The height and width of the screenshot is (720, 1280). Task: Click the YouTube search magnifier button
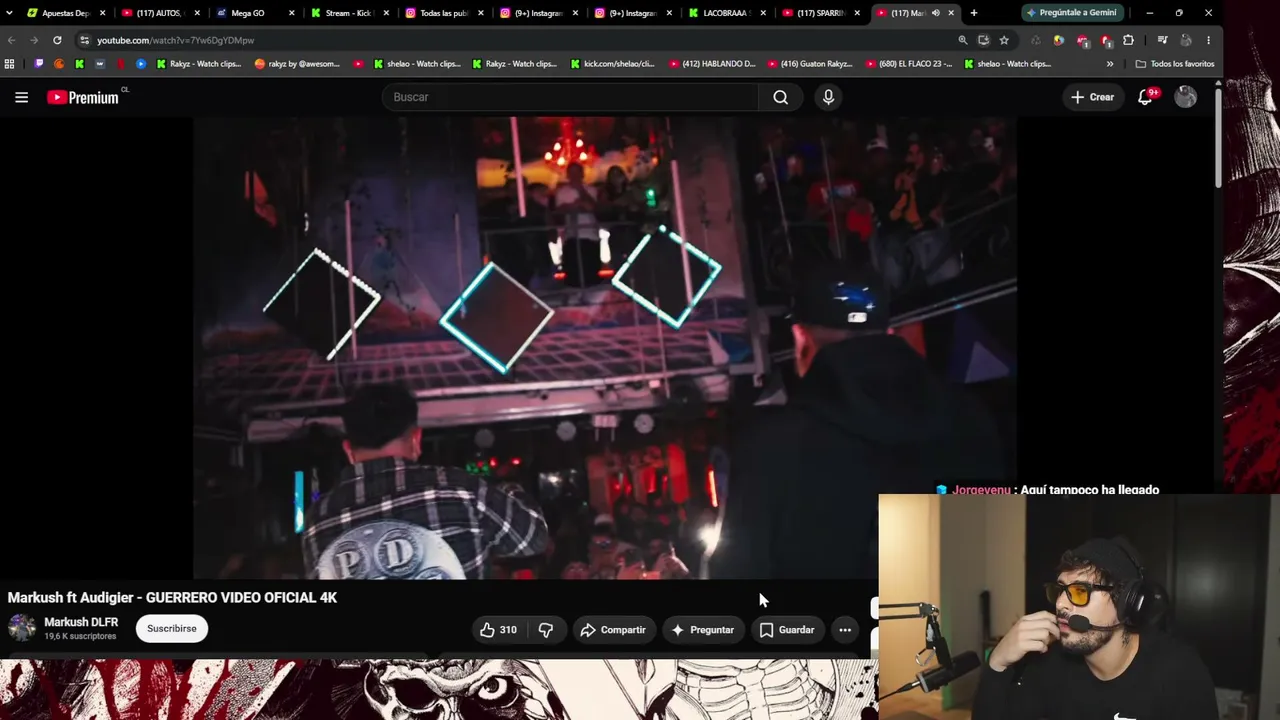[780, 97]
